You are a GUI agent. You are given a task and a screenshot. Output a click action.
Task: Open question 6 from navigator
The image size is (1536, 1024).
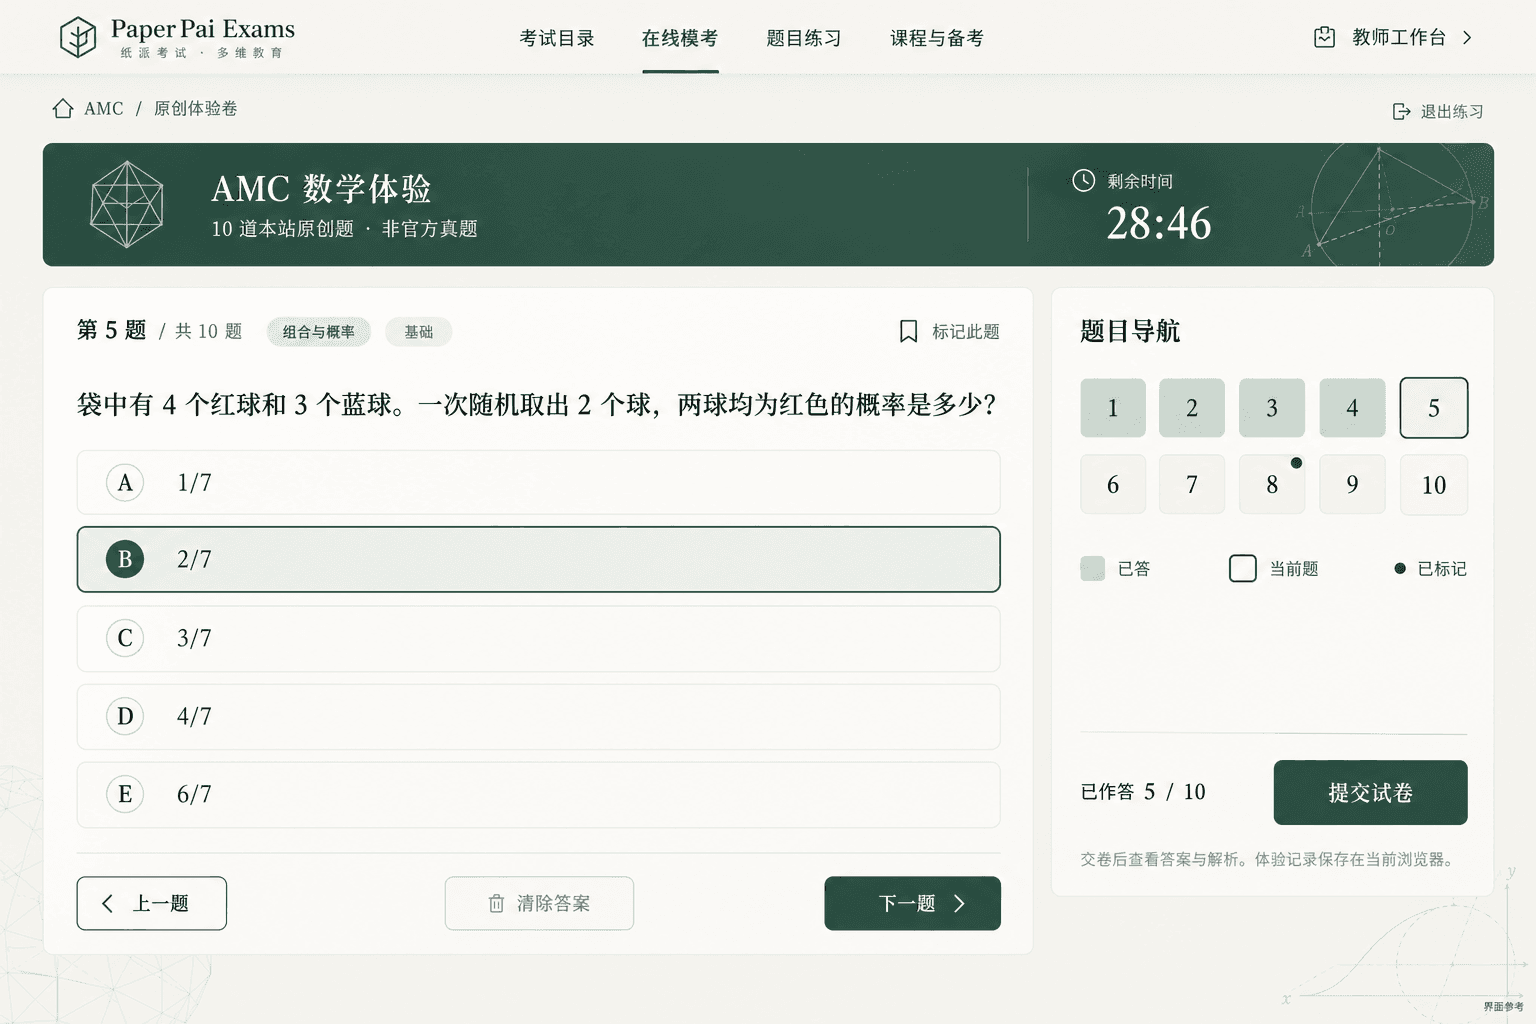click(x=1113, y=485)
